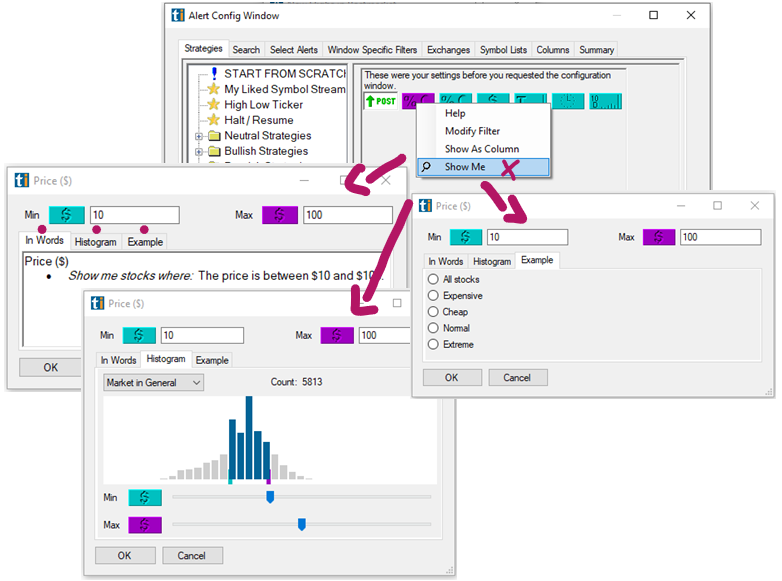
Task: Click the star icon next to Halt / Resume
Action: tap(212, 120)
